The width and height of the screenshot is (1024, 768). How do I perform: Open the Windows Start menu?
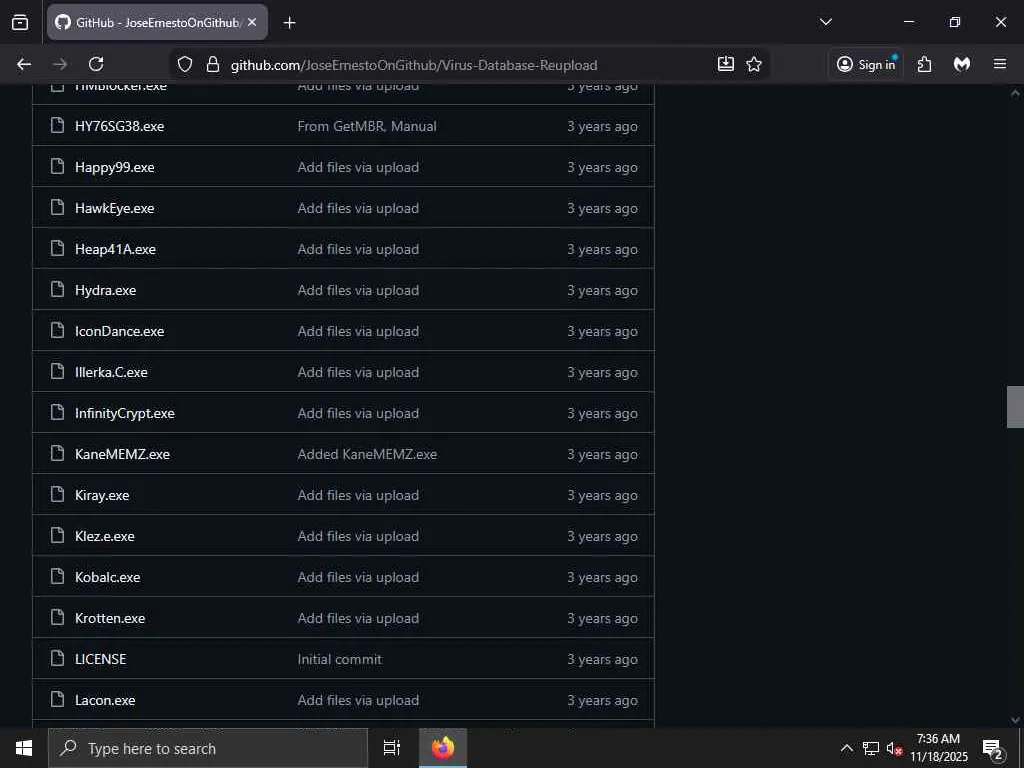tap(24, 748)
